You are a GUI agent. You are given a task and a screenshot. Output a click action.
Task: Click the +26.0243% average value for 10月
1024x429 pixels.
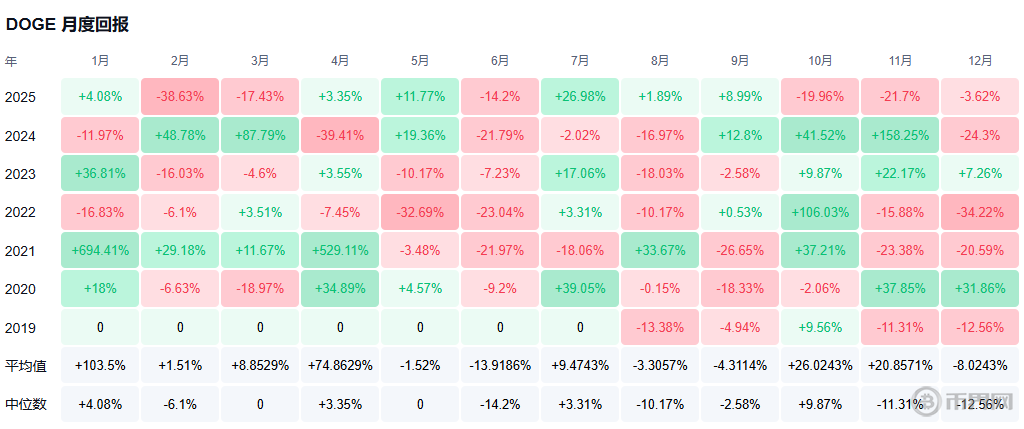coord(820,365)
